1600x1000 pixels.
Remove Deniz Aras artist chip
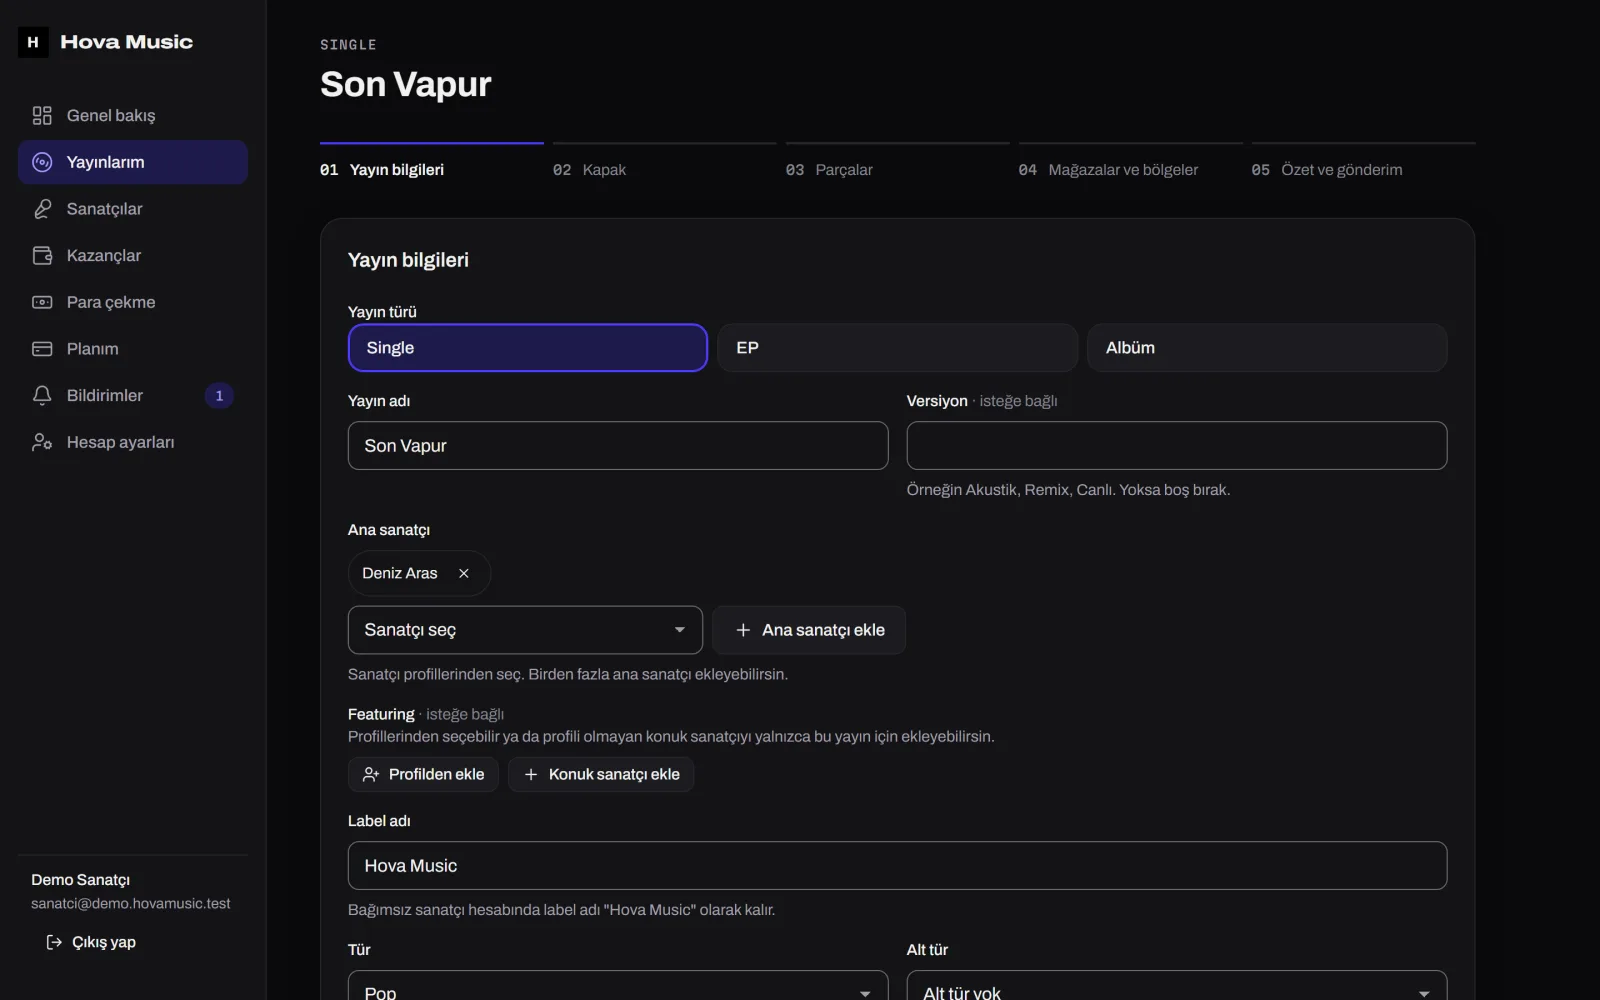(464, 573)
